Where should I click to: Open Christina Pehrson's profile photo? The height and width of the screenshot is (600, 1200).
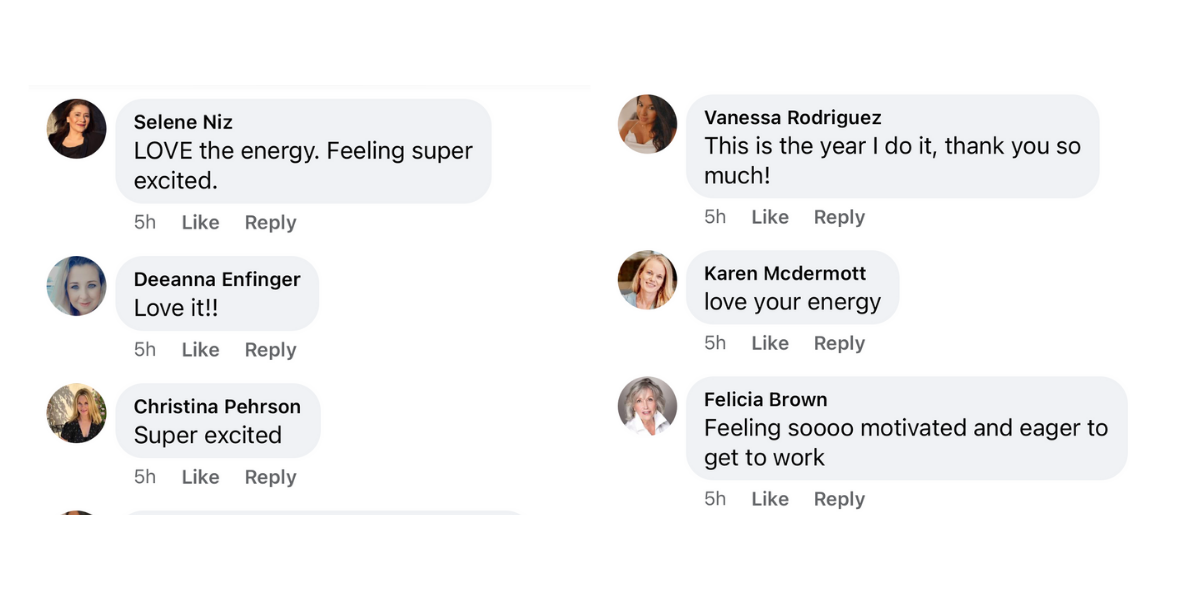point(77,413)
